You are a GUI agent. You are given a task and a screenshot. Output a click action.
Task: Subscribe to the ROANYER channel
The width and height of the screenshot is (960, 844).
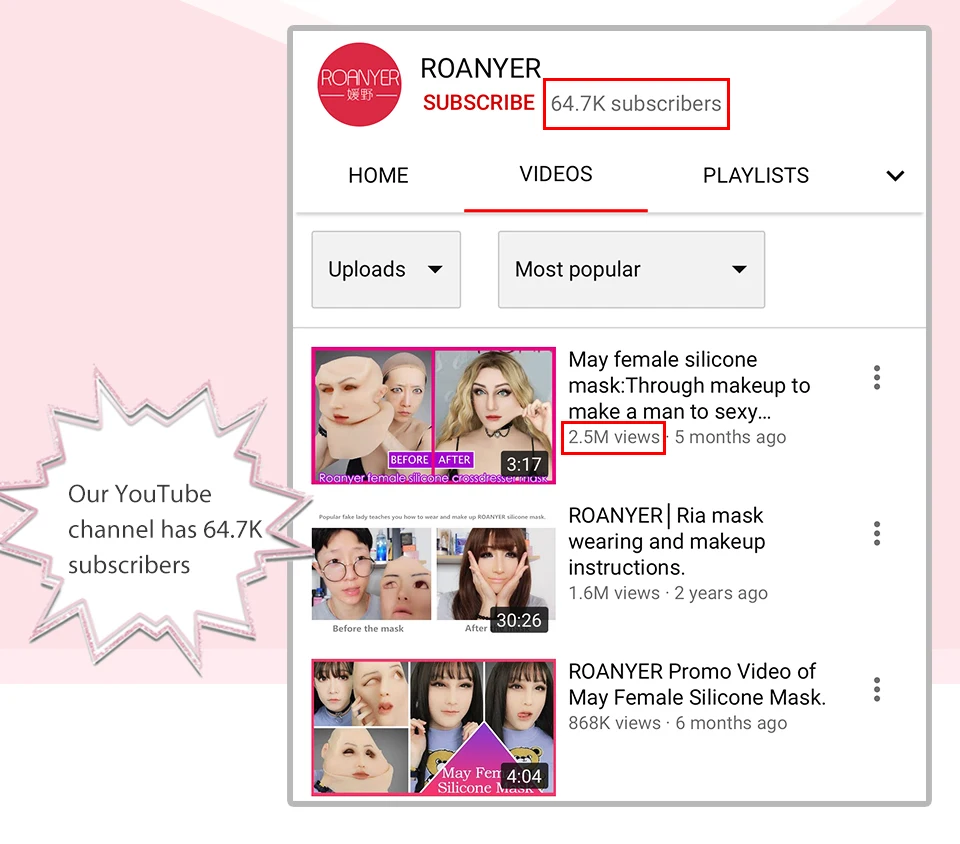click(x=479, y=102)
